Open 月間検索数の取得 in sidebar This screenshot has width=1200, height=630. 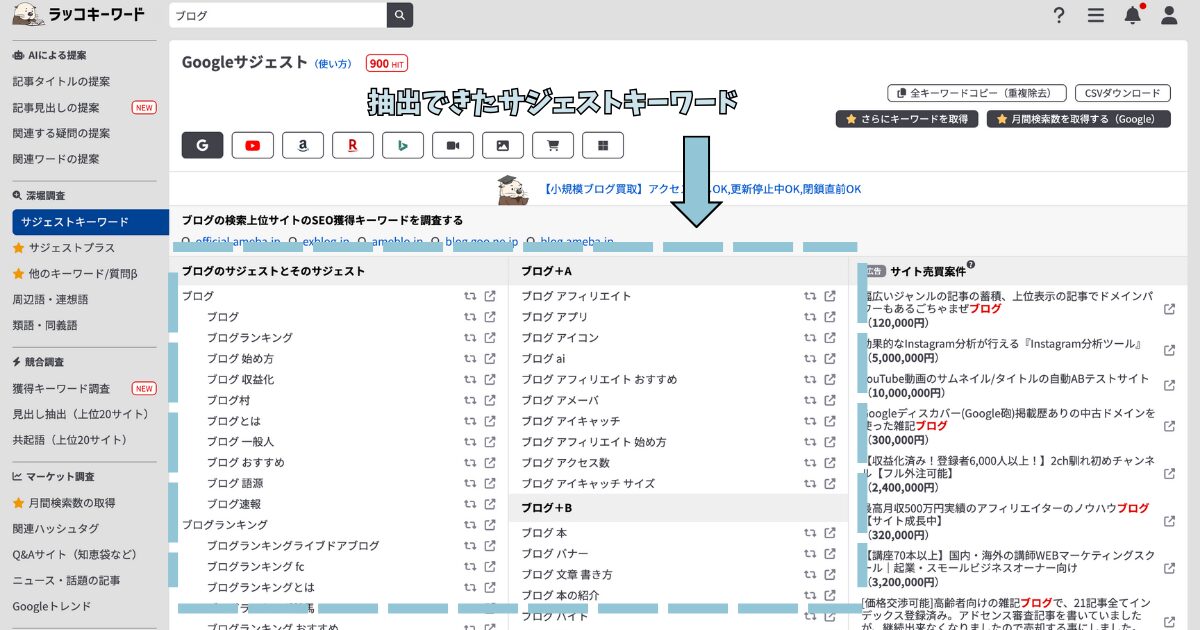coord(63,502)
